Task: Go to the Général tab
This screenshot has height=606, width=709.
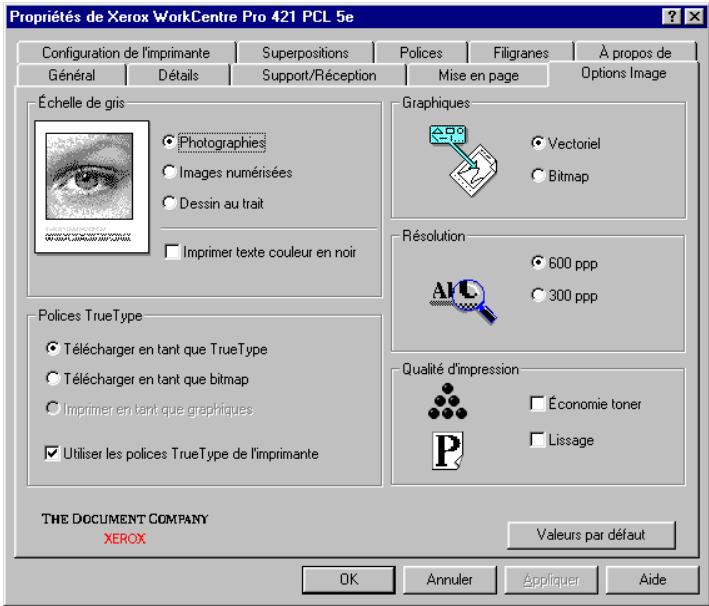Action: click(x=71, y=75)
